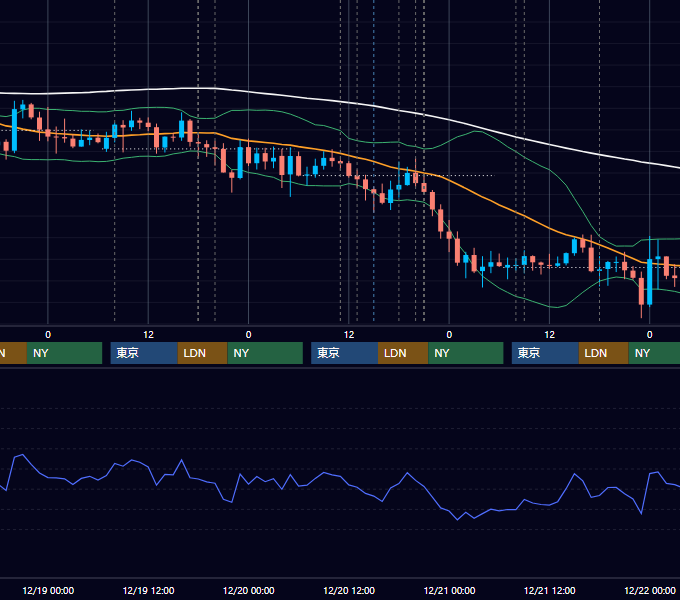Select the 東京 session block around 12/21 12:00
This screenshot has height=600, width=680.
545,353
